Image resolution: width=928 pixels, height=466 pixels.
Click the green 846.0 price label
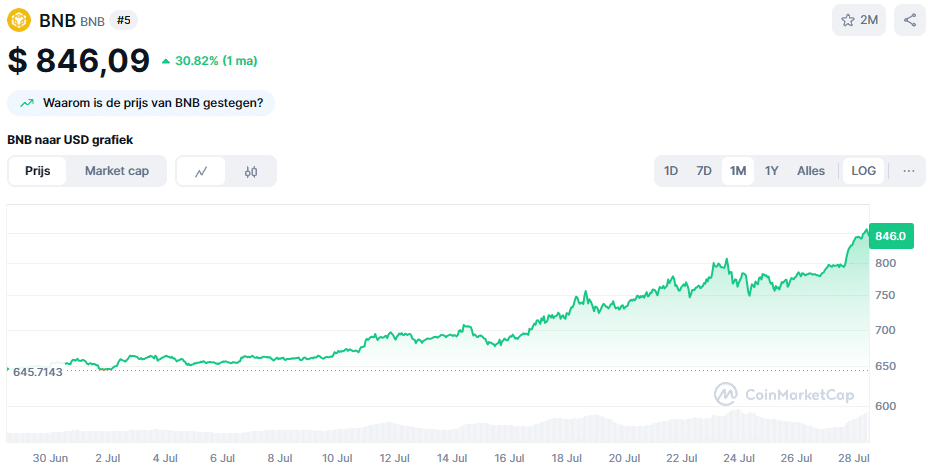tap(891, 236)
